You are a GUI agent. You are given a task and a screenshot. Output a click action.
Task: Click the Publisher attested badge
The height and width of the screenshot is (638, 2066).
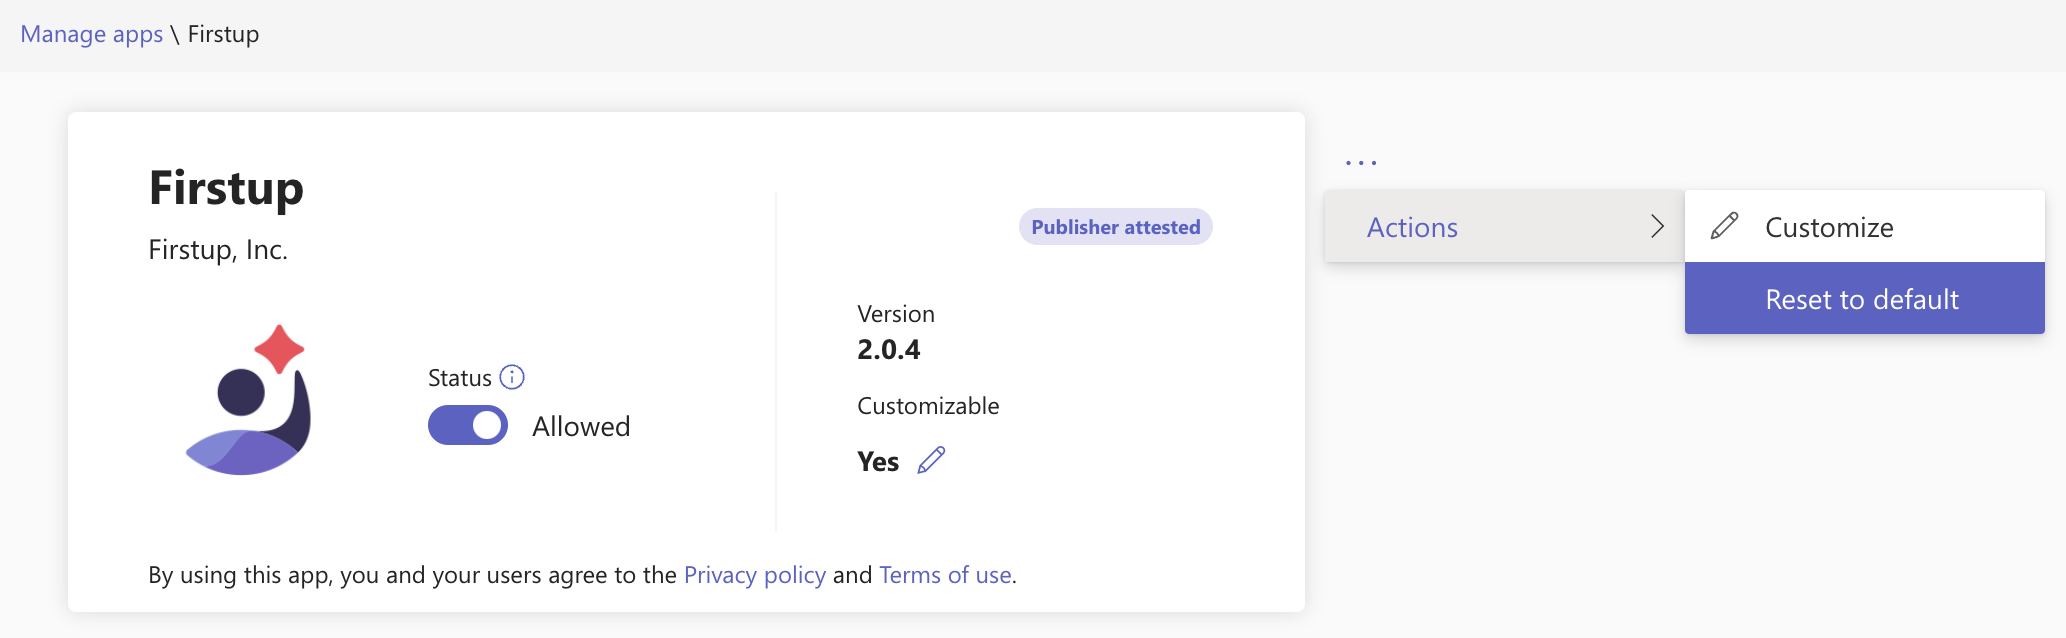(1116, 227)
